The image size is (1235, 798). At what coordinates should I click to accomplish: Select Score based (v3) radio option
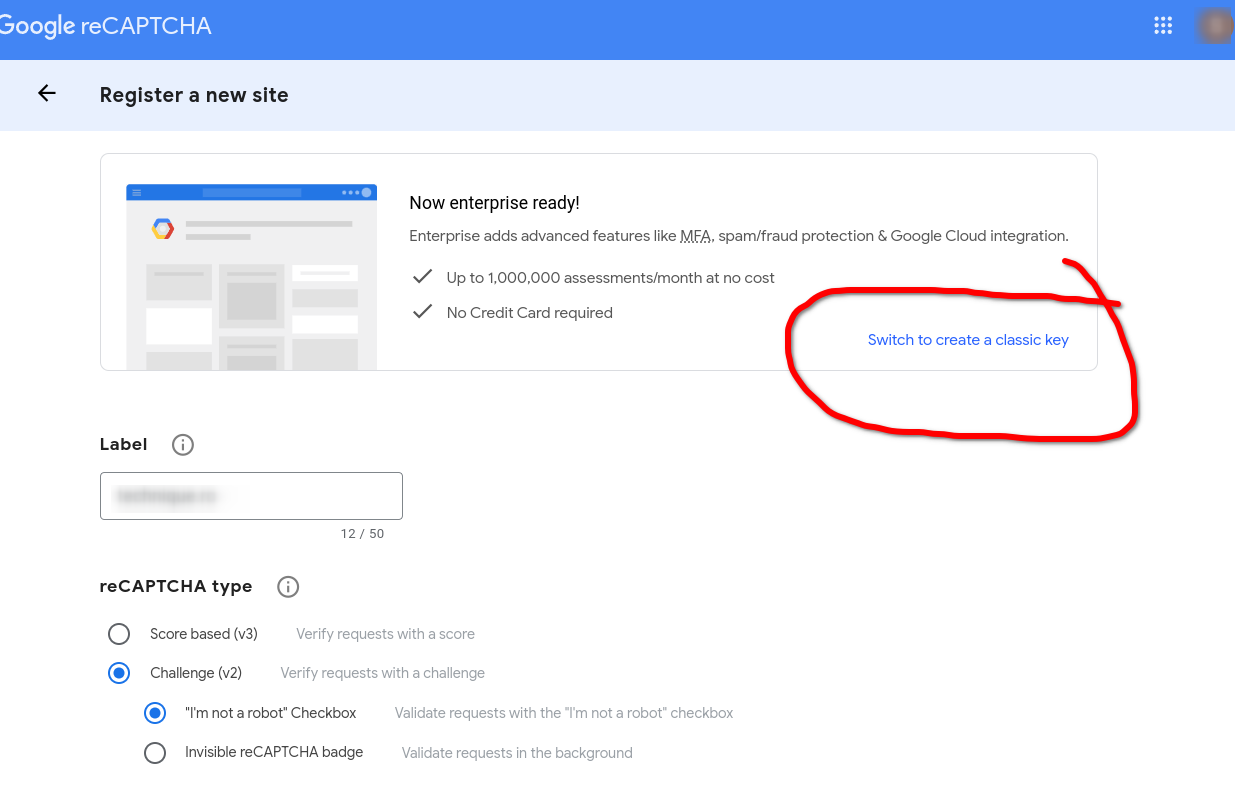tap(119, 634)
